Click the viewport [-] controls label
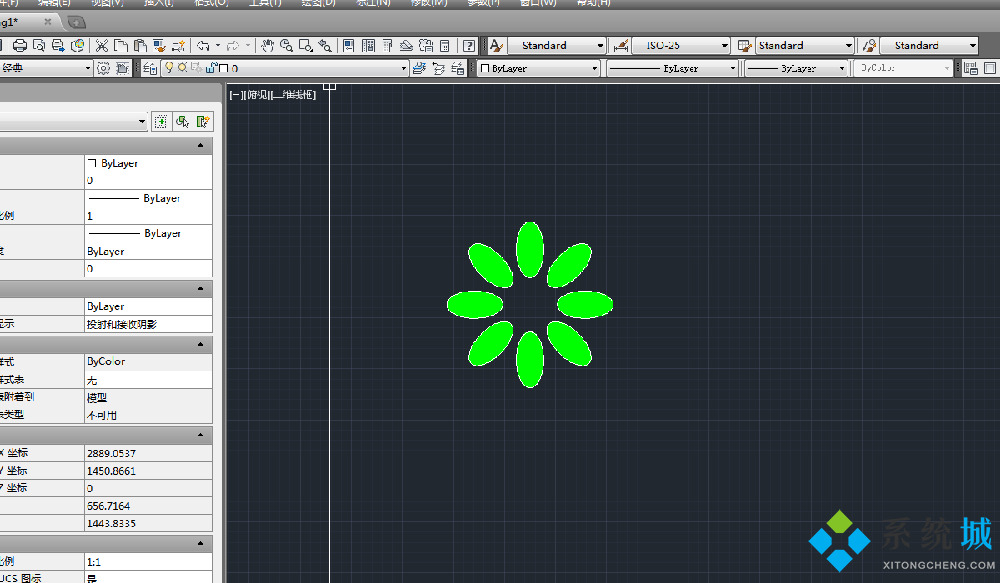Image resolution: width=1000 pixels, height=583 pixels. click(236, 94)
